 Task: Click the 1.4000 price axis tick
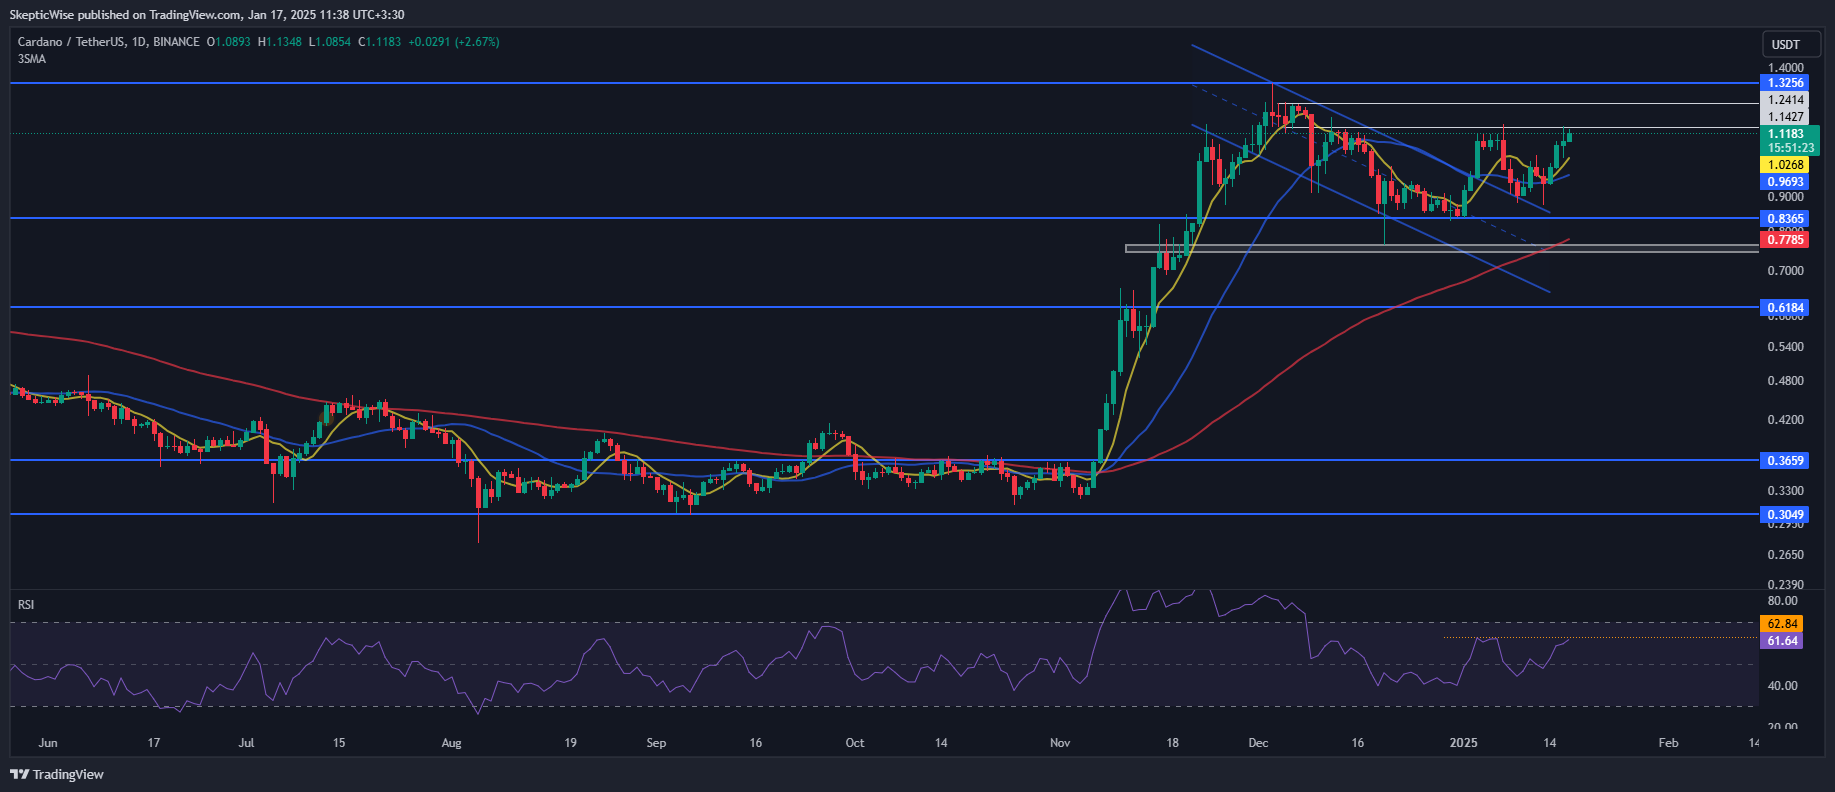pyautogui.click(x=1786, y=68)
